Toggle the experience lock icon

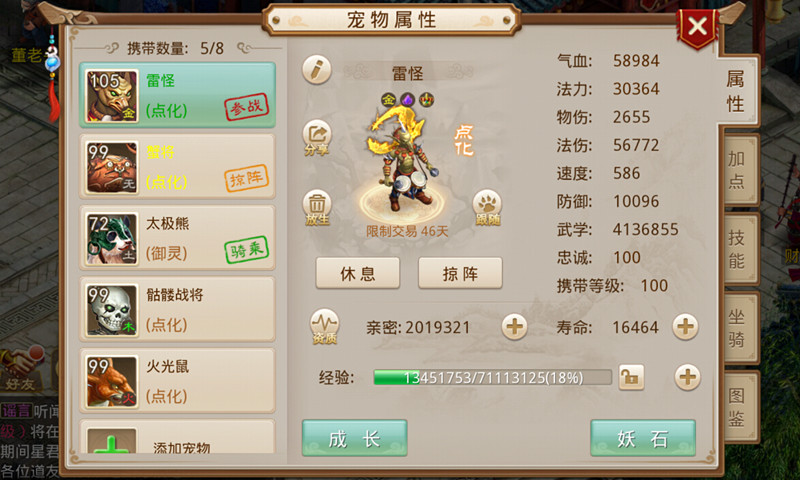pos(631,377)
